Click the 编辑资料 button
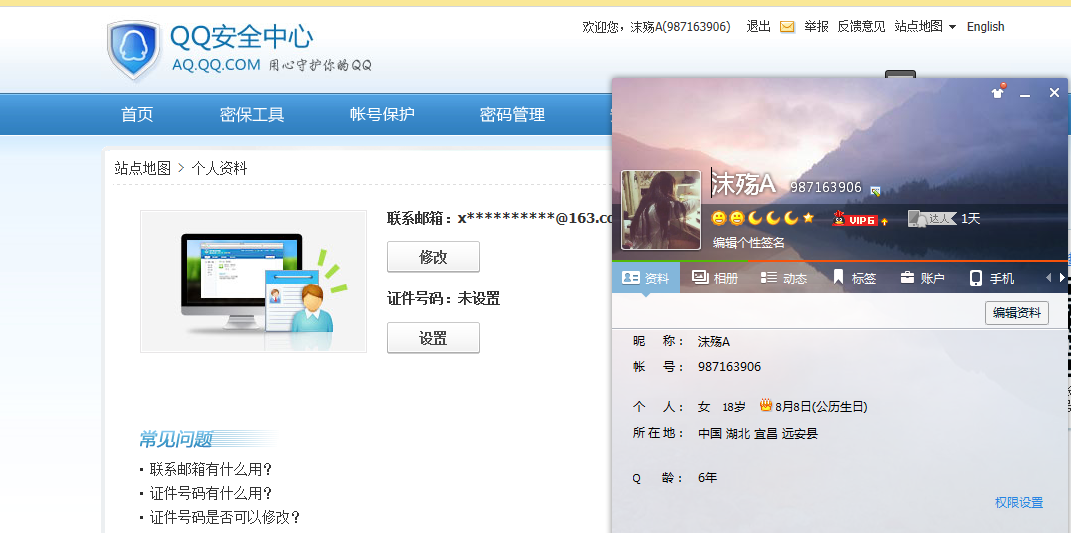 click(1016, 313)
